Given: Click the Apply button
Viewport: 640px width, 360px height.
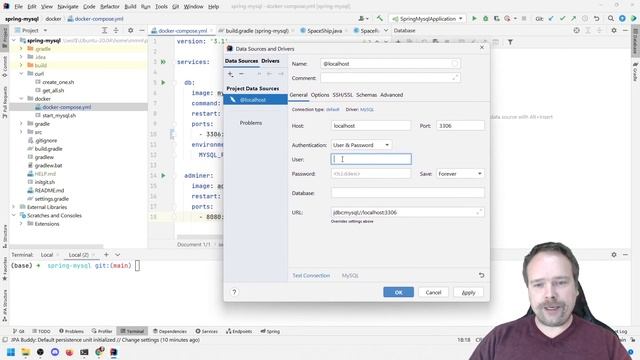Looking at the screenshot, I should coord(468,292).
